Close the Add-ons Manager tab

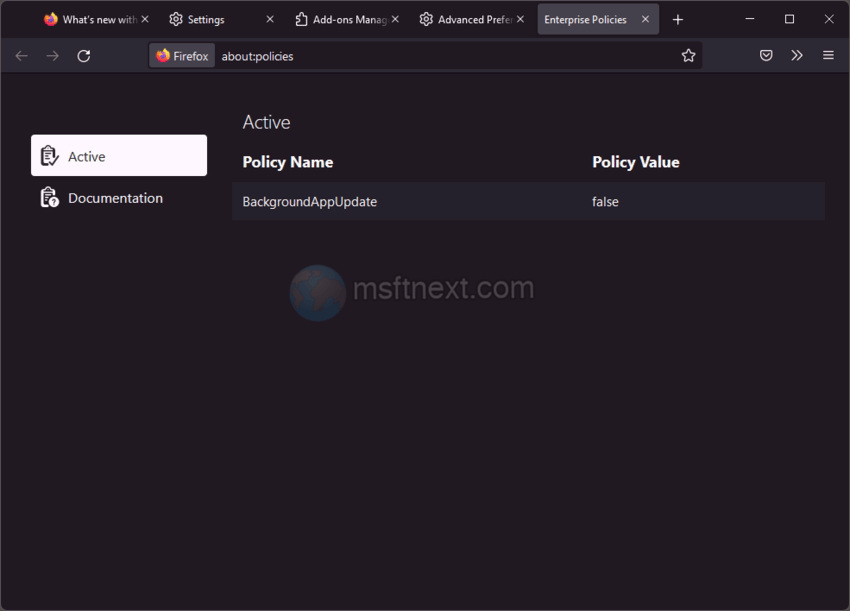pyautogui.click(x=395, y=19)
